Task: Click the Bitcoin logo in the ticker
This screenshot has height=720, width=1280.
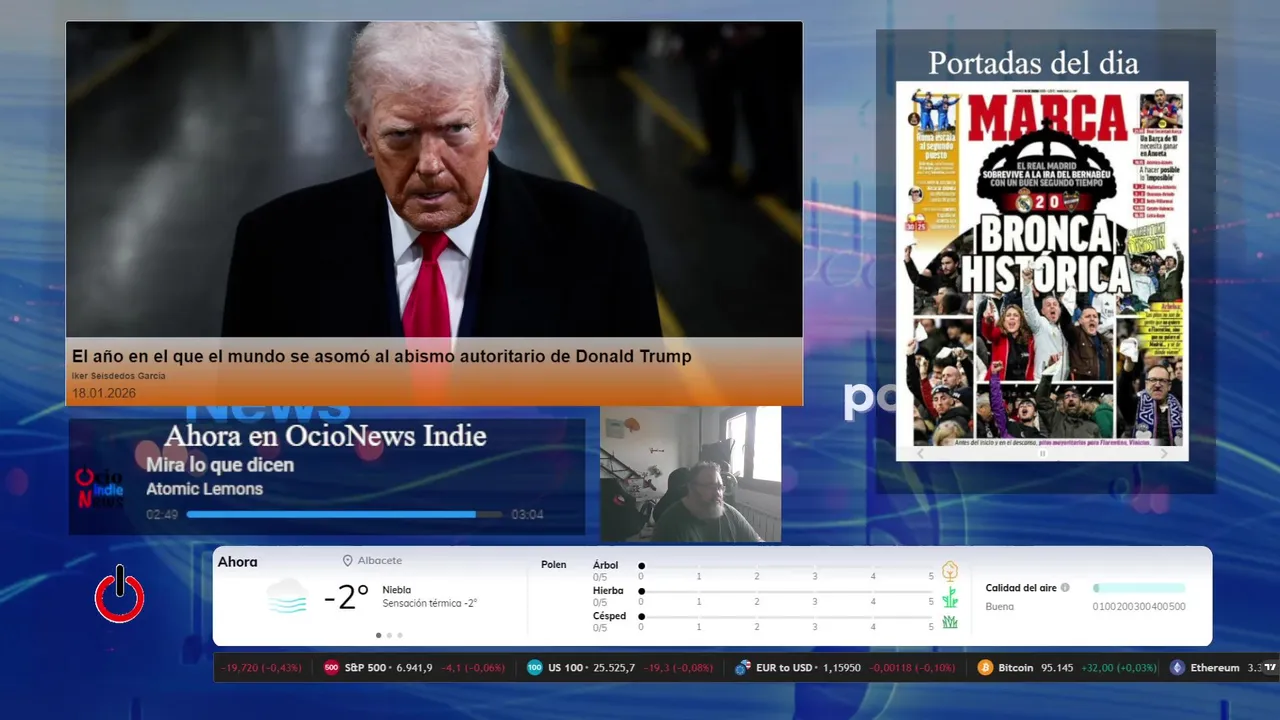Action: pyautogui.click(x=985, y=668)
